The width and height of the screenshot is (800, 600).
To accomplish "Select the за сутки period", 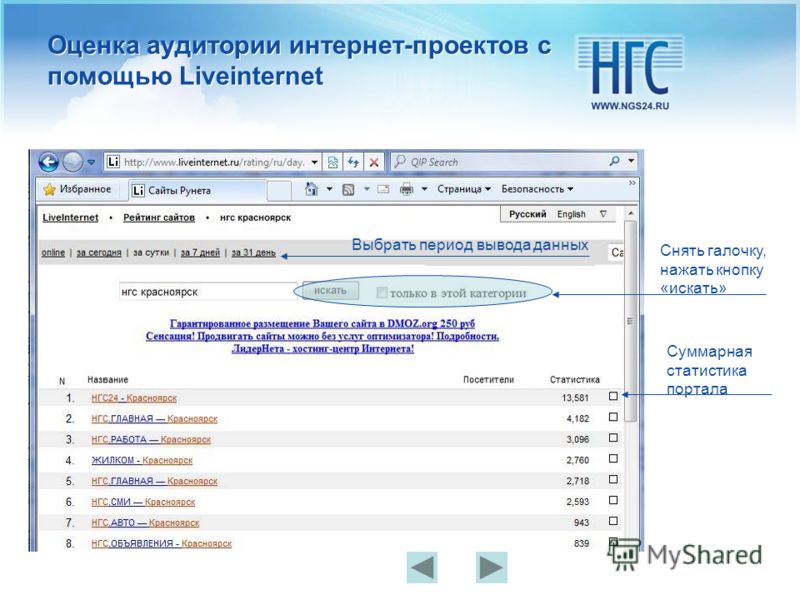I will (x=151, y=253).
